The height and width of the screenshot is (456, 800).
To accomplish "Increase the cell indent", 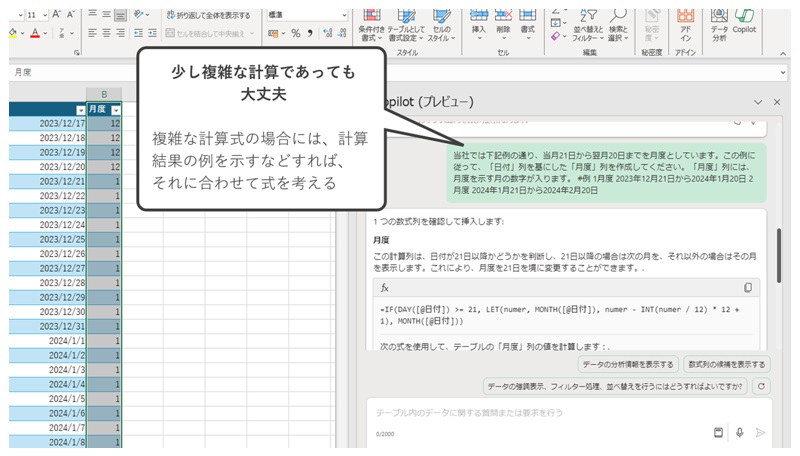I will [153, 33].
